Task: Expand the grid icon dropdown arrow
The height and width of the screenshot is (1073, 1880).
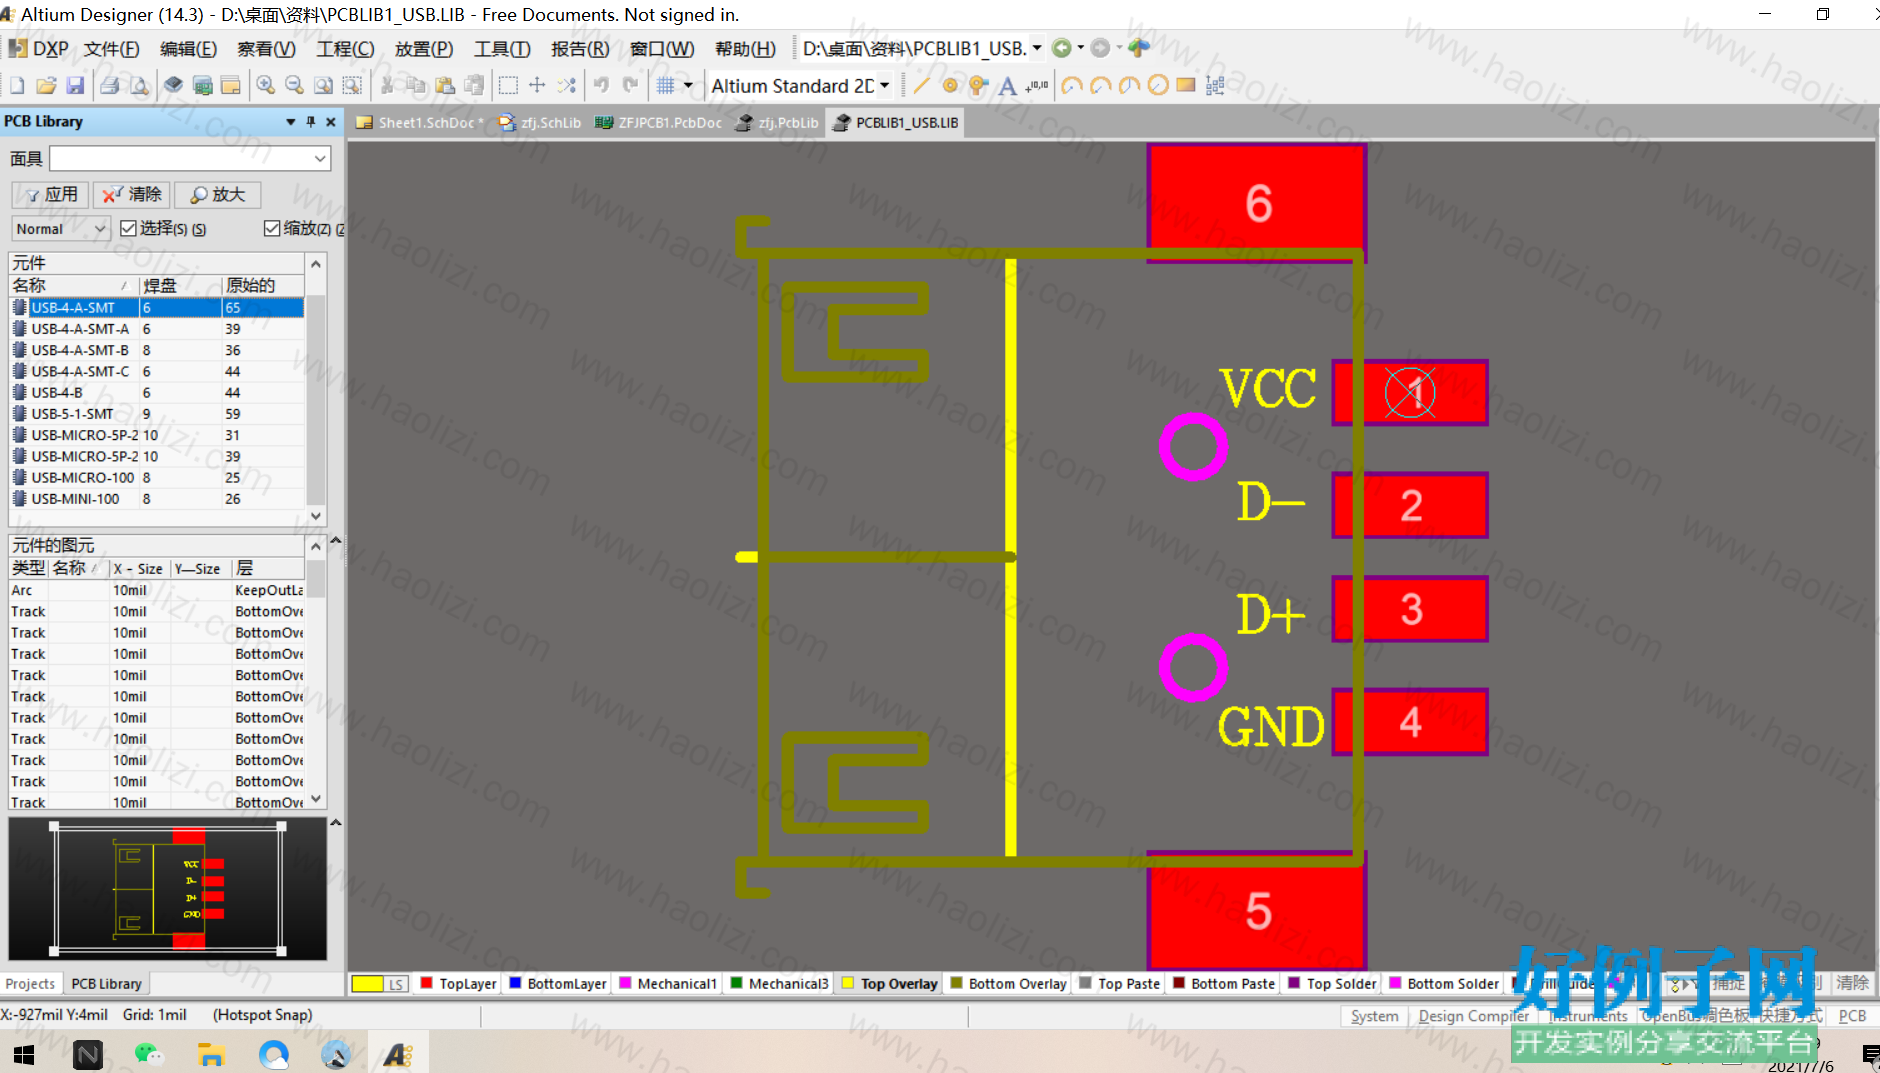Action: pos(688,86)
